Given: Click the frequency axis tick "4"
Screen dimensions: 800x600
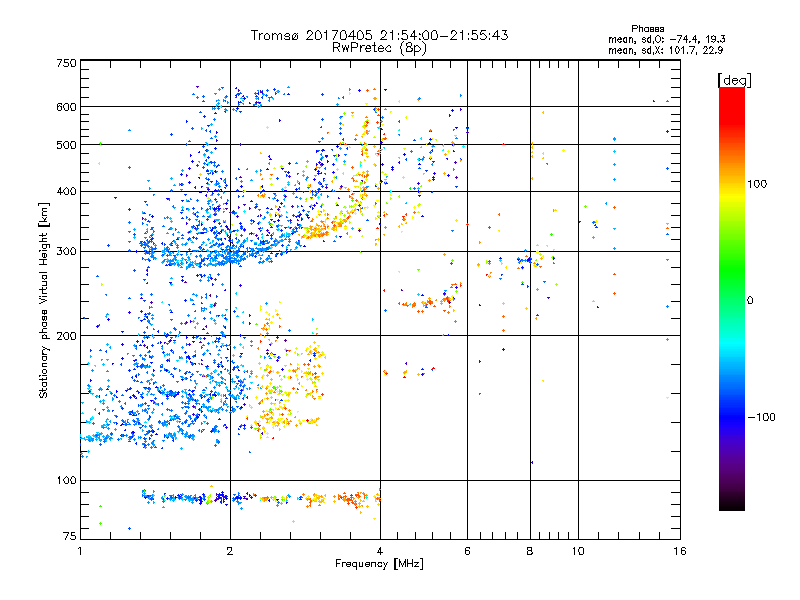Looking at the screenshot, I should click(380, 551).
